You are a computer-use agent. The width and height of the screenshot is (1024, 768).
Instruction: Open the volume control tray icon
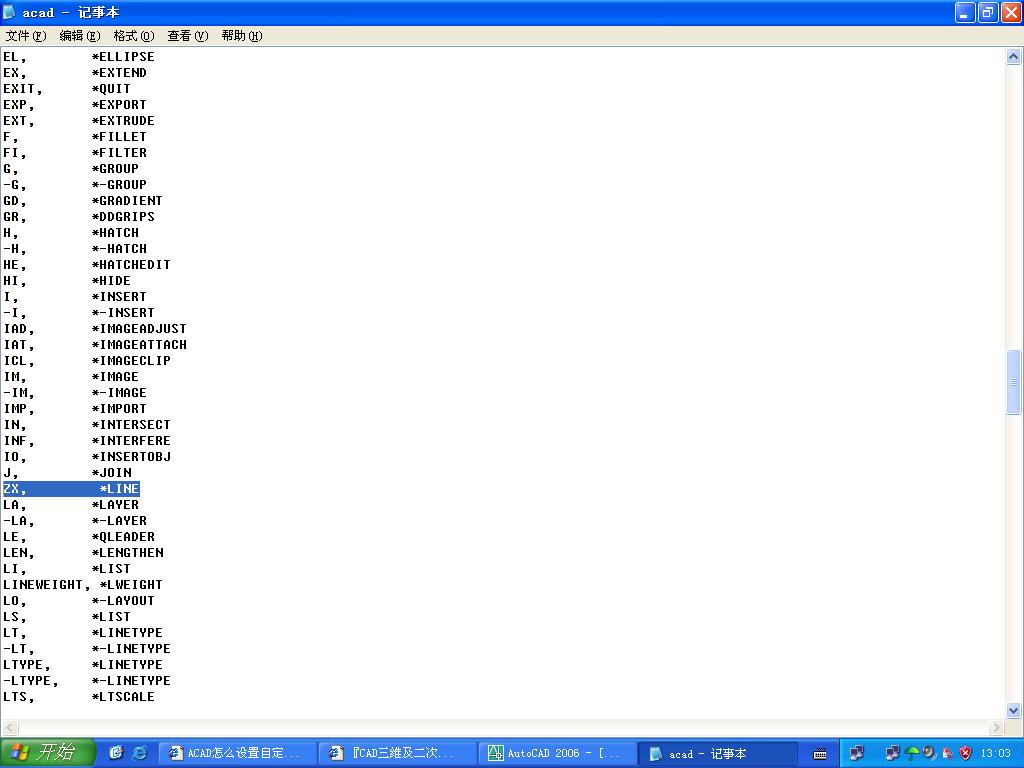pos(928,752)
